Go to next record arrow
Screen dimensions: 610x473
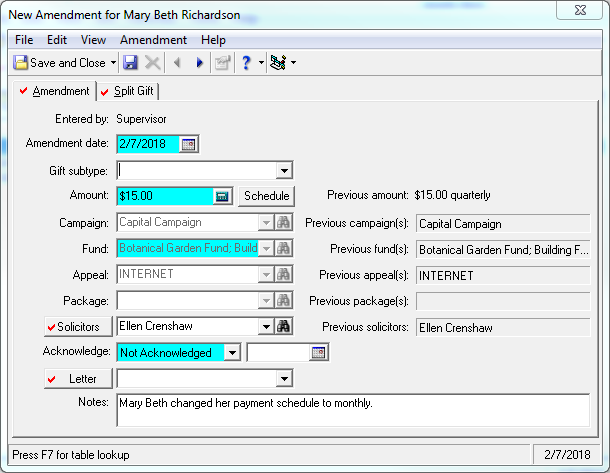[199, 62]
